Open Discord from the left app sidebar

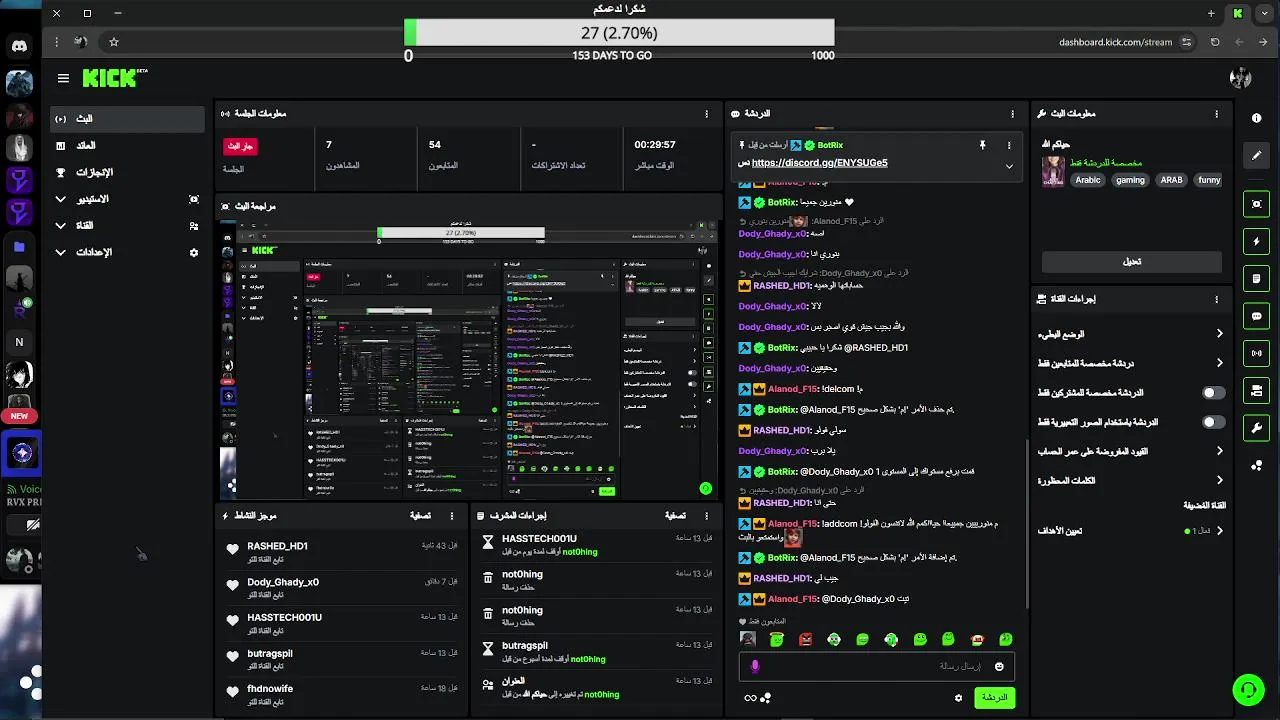[x=19, y=46]
